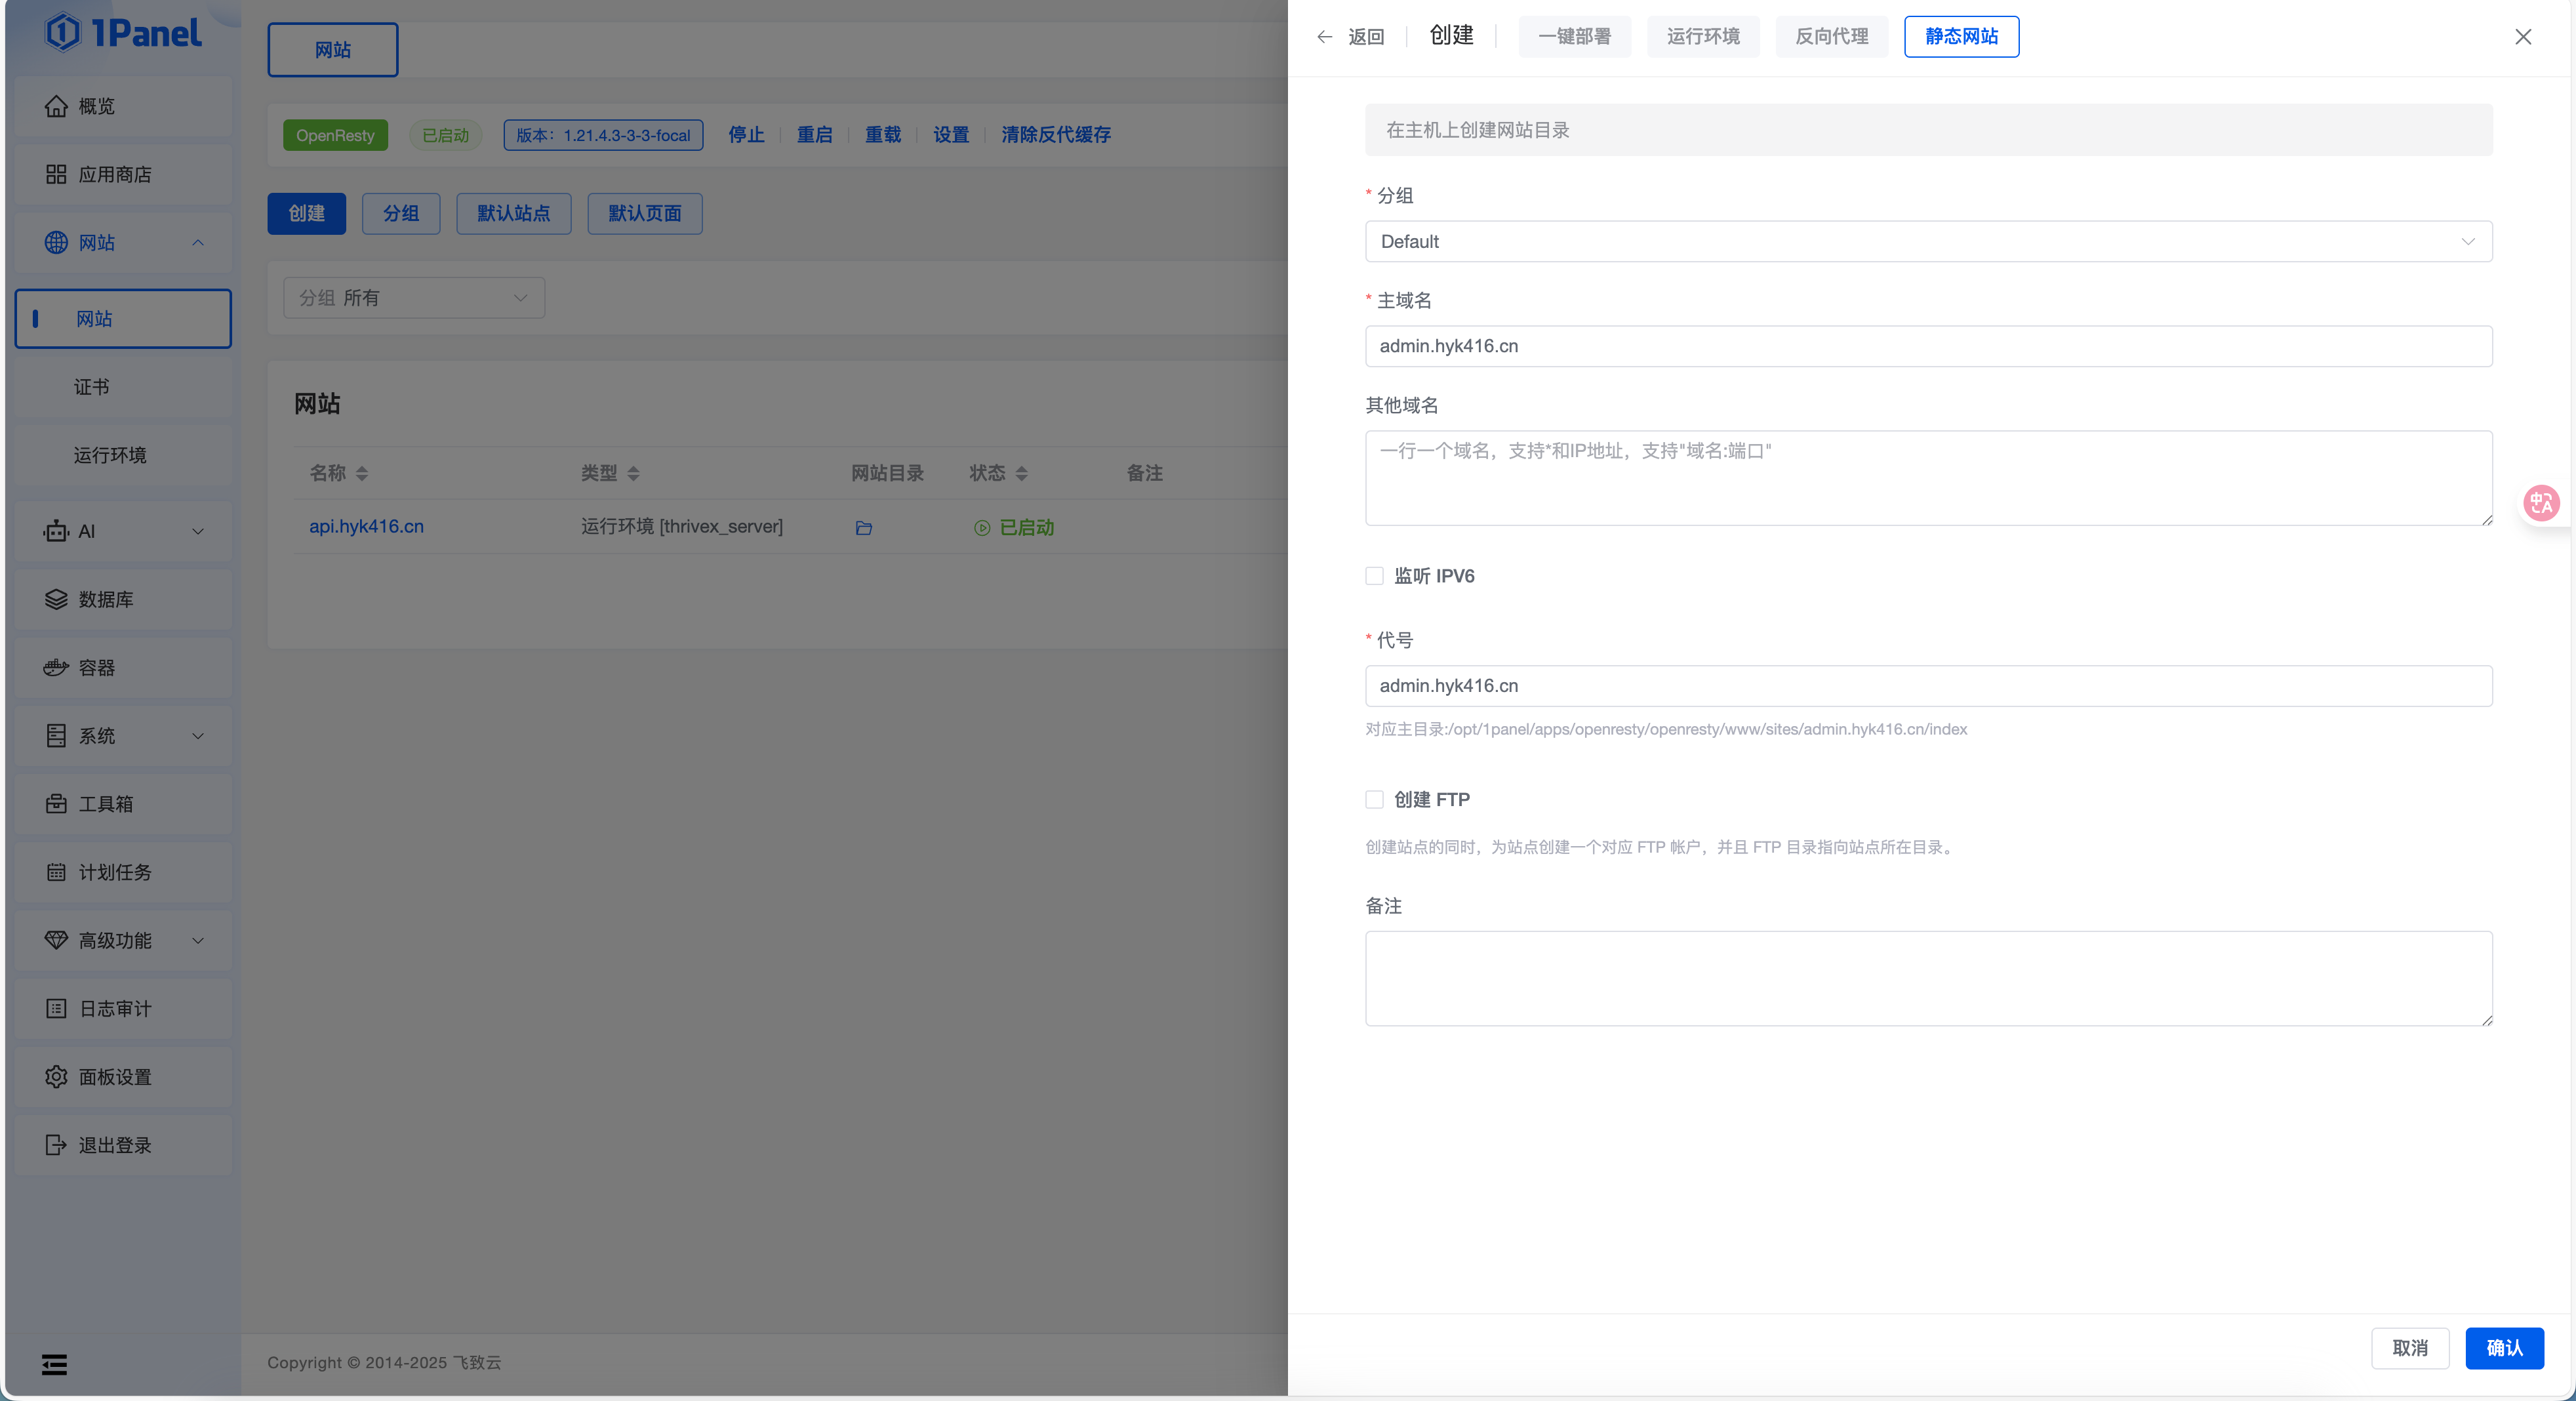The width and height of the screenshot is (2576, 1401).
Task: Switch to the 运行环境 tab in create drawer
Action: pyautogui.click(x=1703, y=37)
